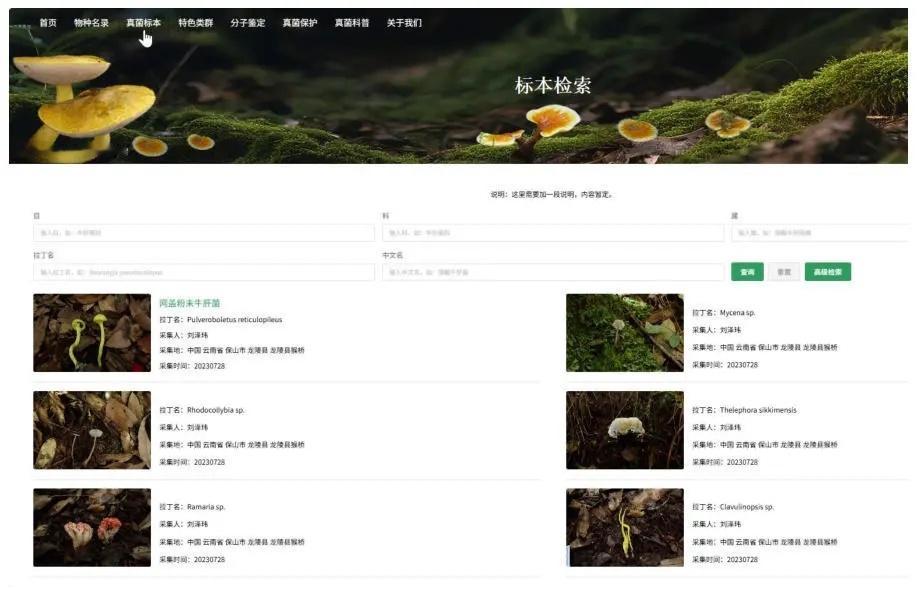Click the green 查询 search button
The height and width of the screenshot is (589, 919).
pos(747,272)
